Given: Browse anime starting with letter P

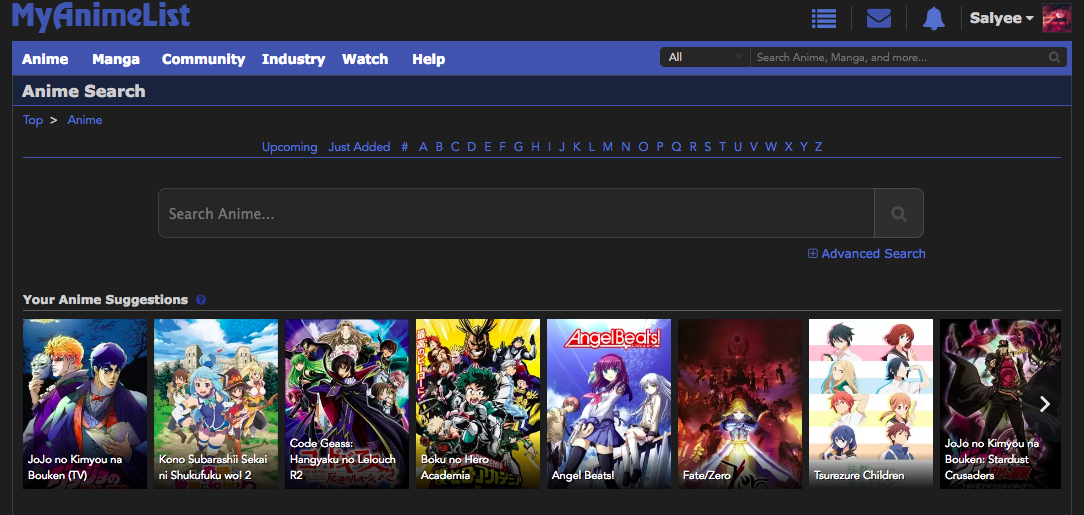Looking at the screenshot, I should point(660,147).
